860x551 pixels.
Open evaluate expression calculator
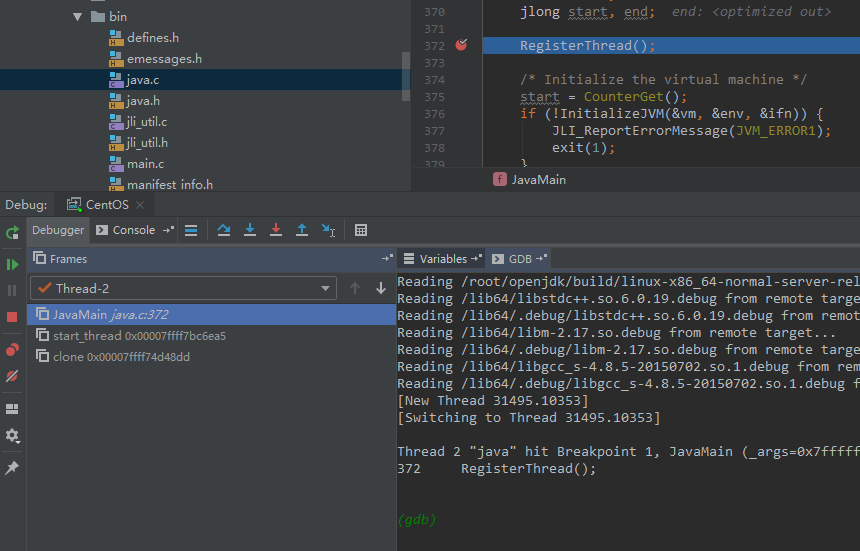361,230
